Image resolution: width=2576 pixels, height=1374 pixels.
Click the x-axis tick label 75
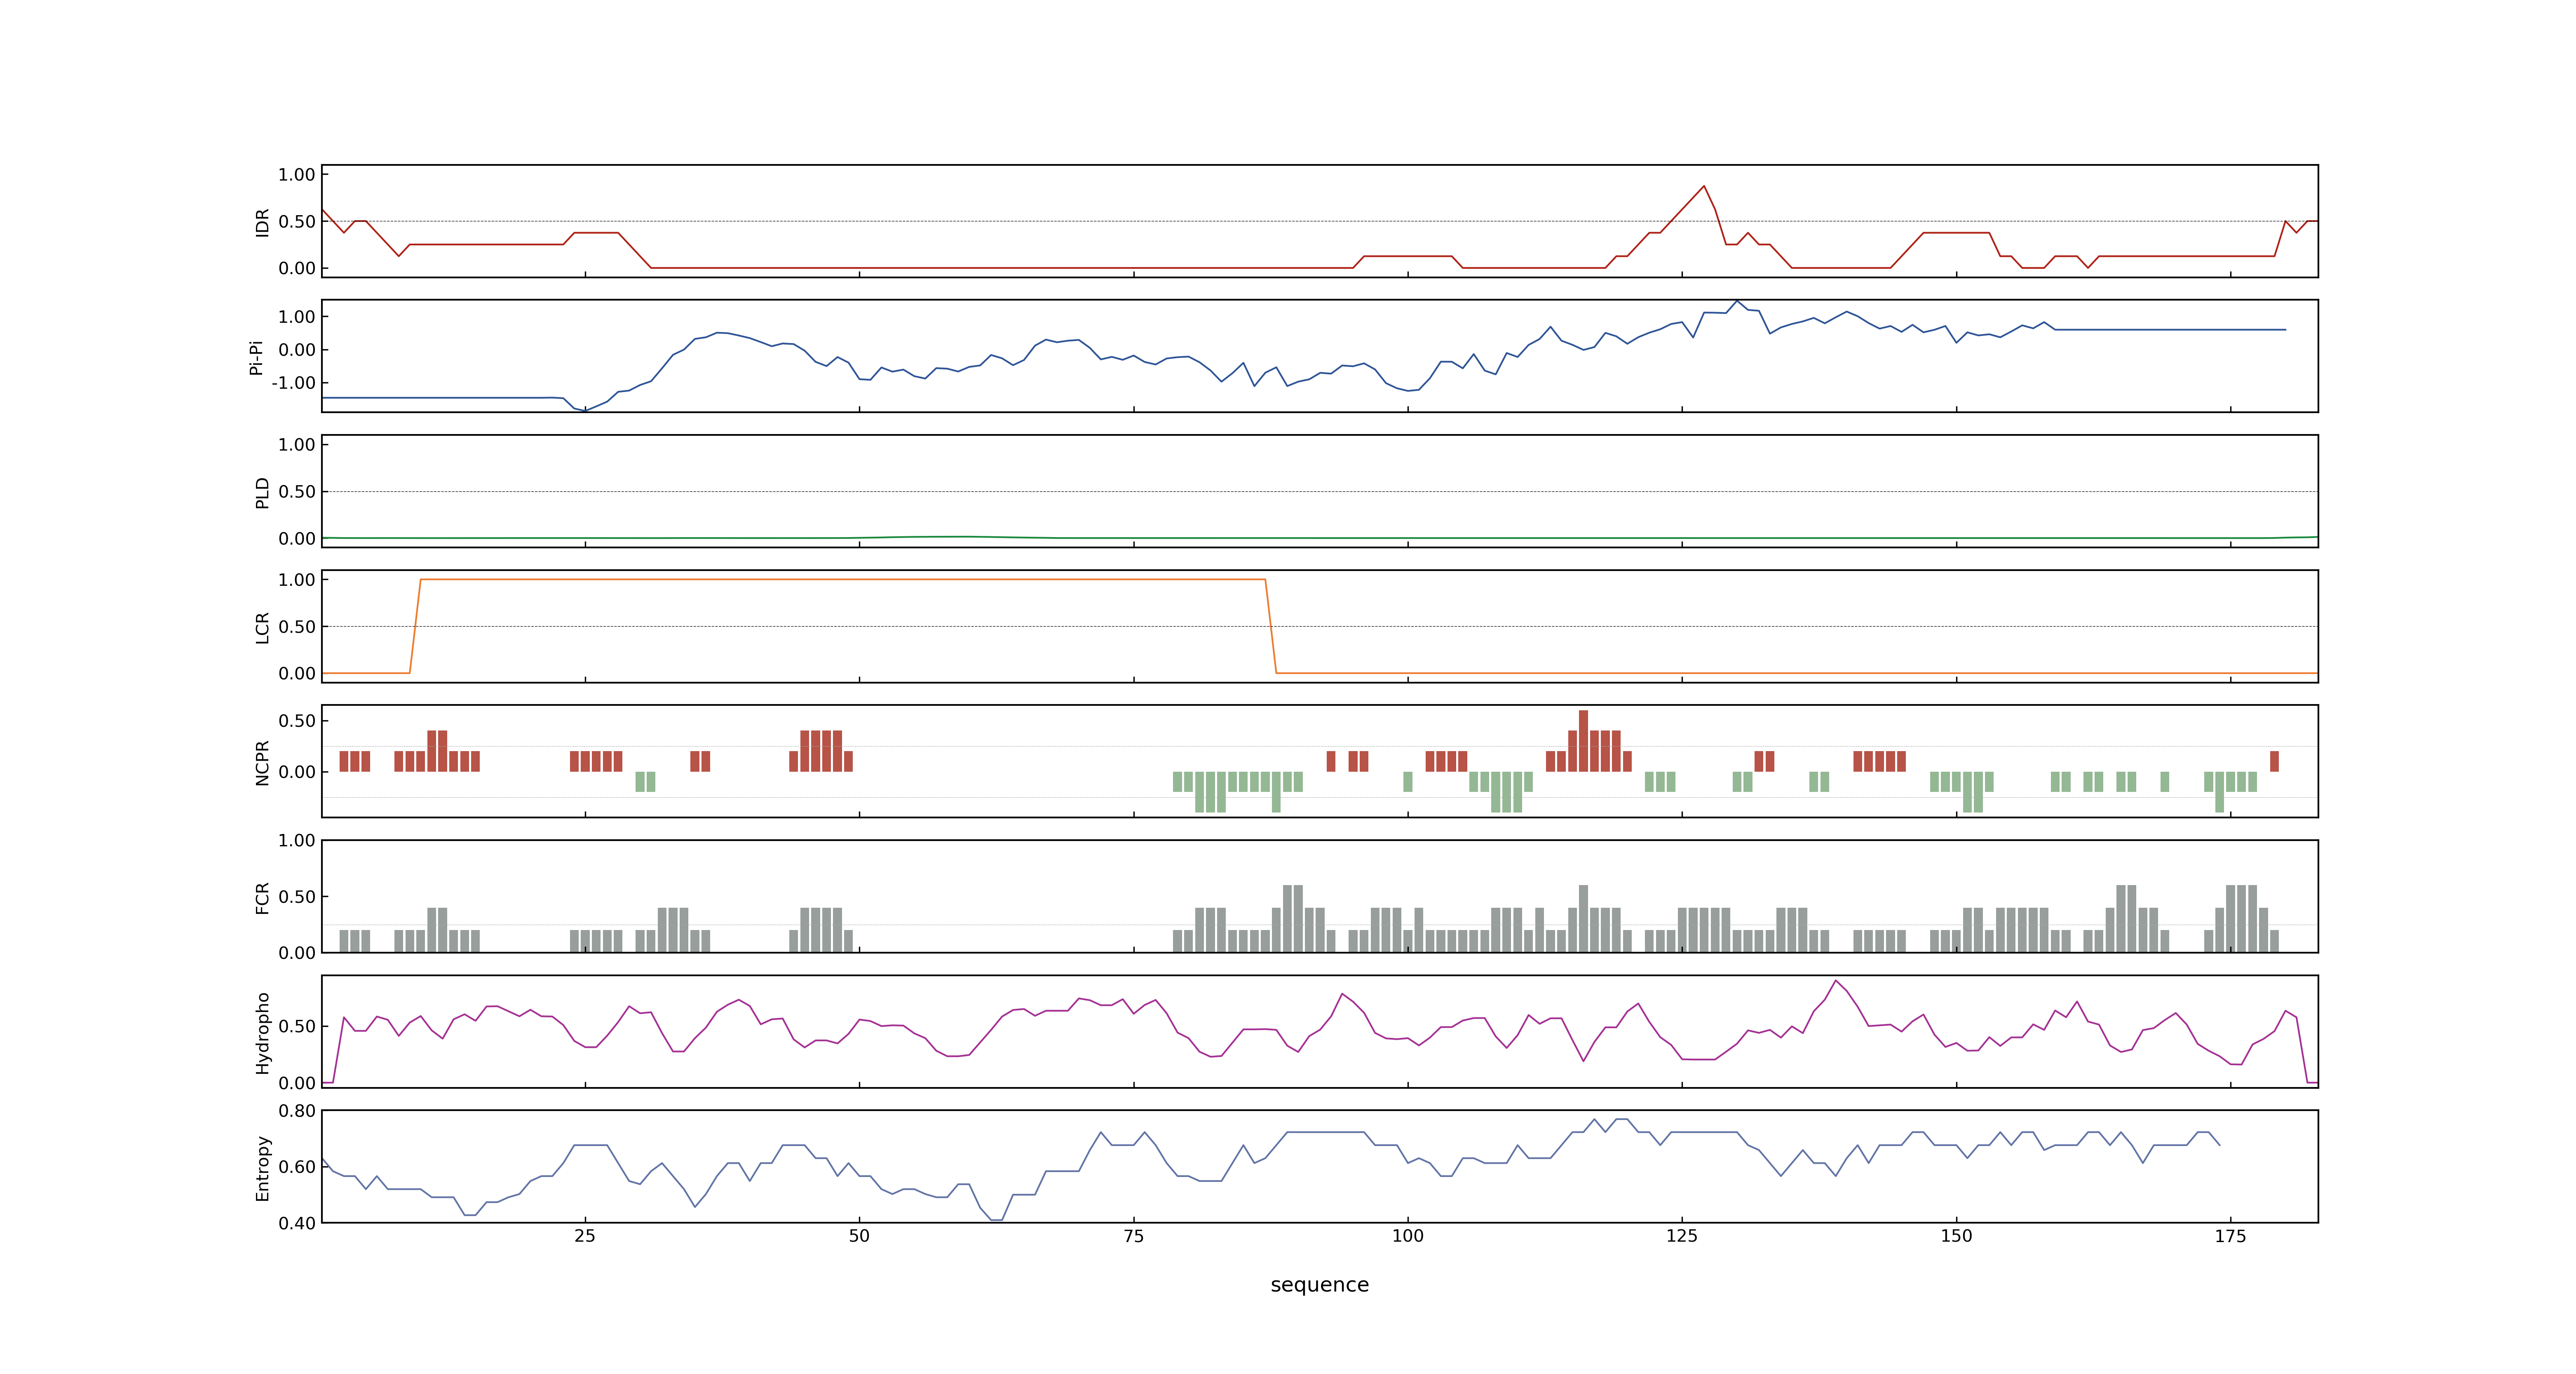click(1133, 1236)
